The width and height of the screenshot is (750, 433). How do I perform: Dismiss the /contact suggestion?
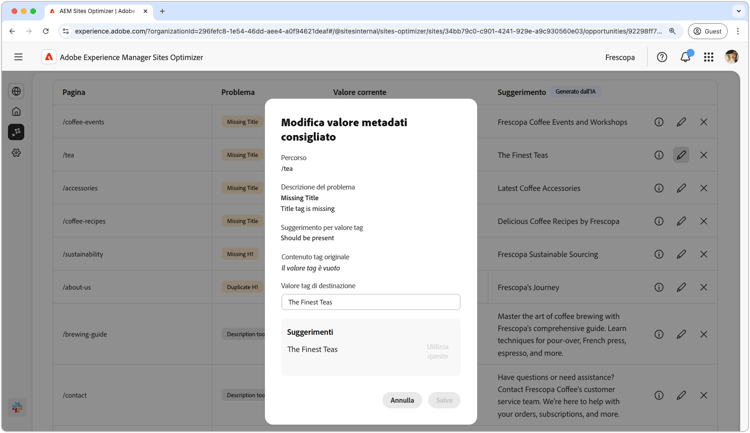click(704, 395)
